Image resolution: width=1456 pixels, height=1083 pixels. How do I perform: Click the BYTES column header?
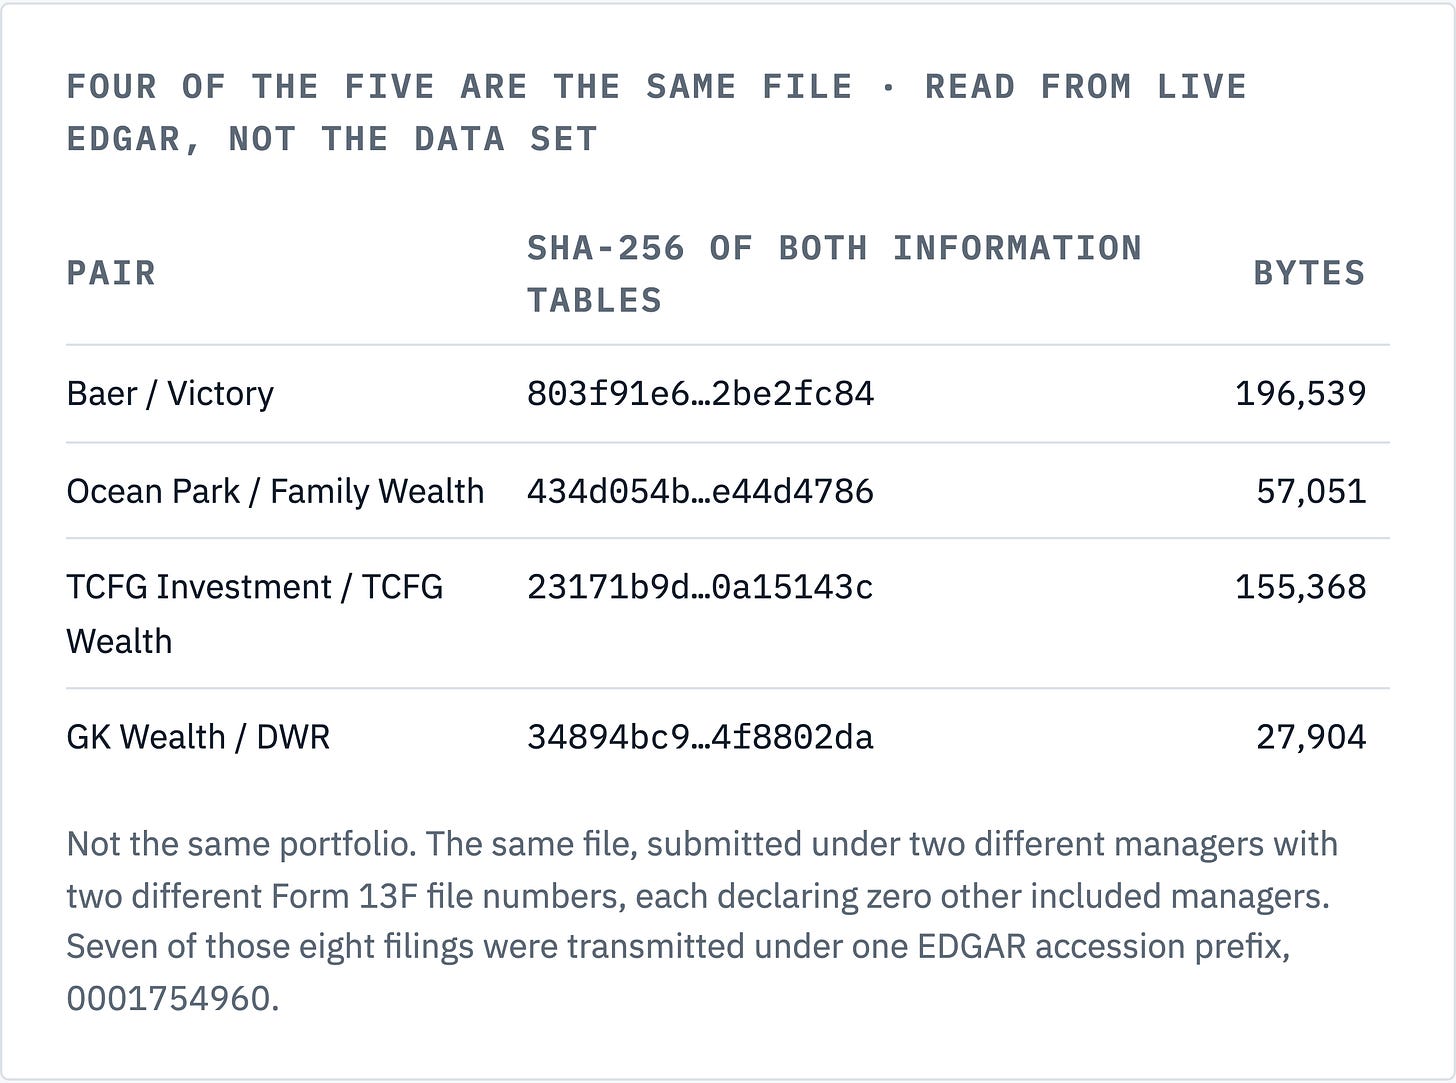pyautogui.click(x=1309, y=273)
